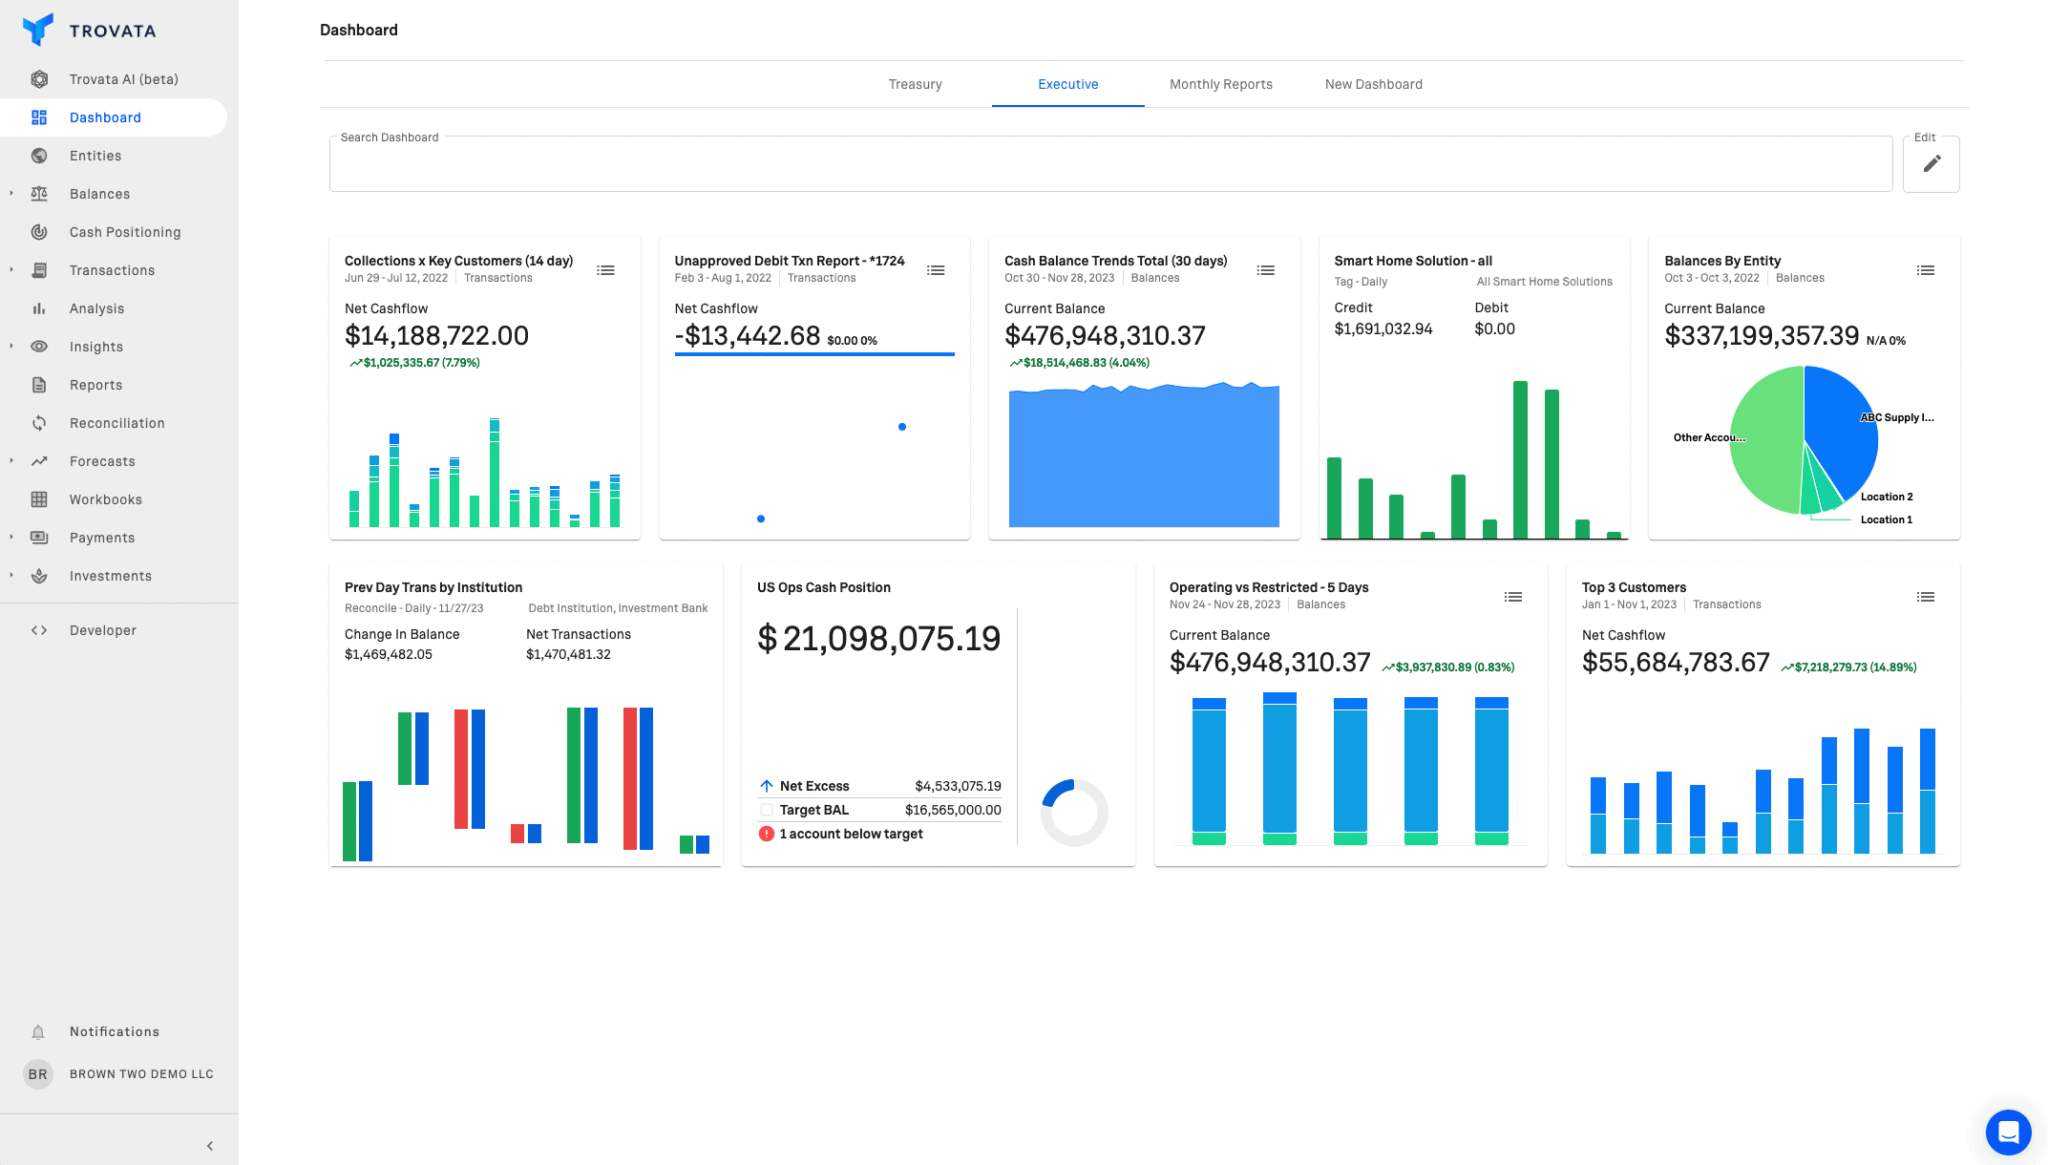Expand the Payments sidebar section
2048x1165 pixels.
(10, 537)
